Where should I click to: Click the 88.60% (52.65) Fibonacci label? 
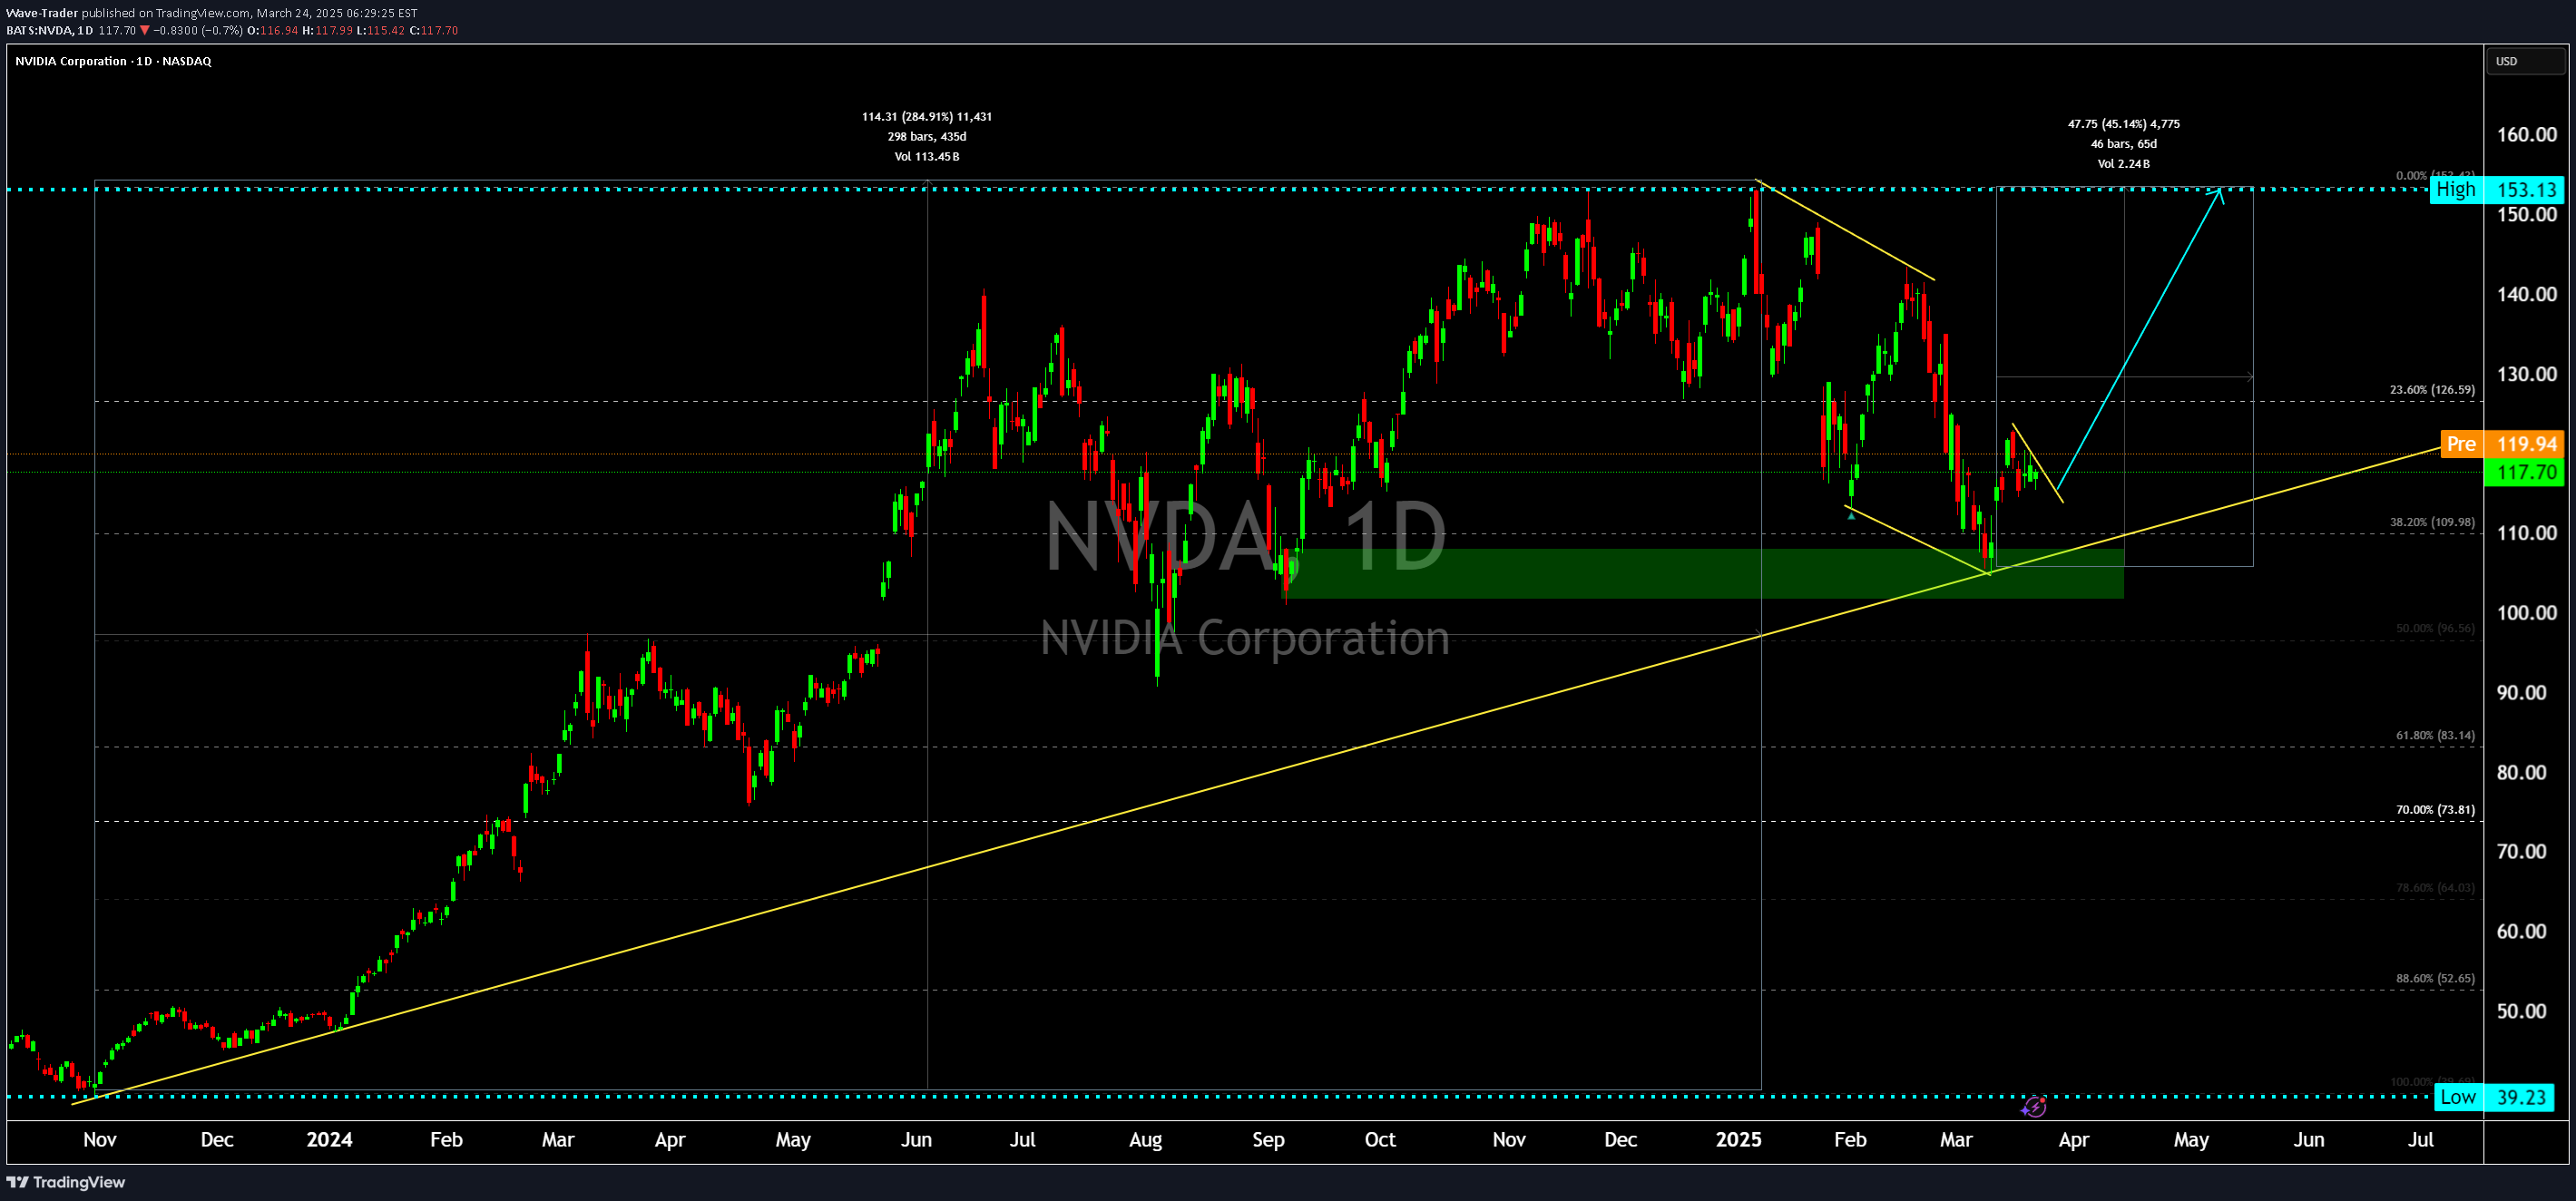tap(2435, 979)
